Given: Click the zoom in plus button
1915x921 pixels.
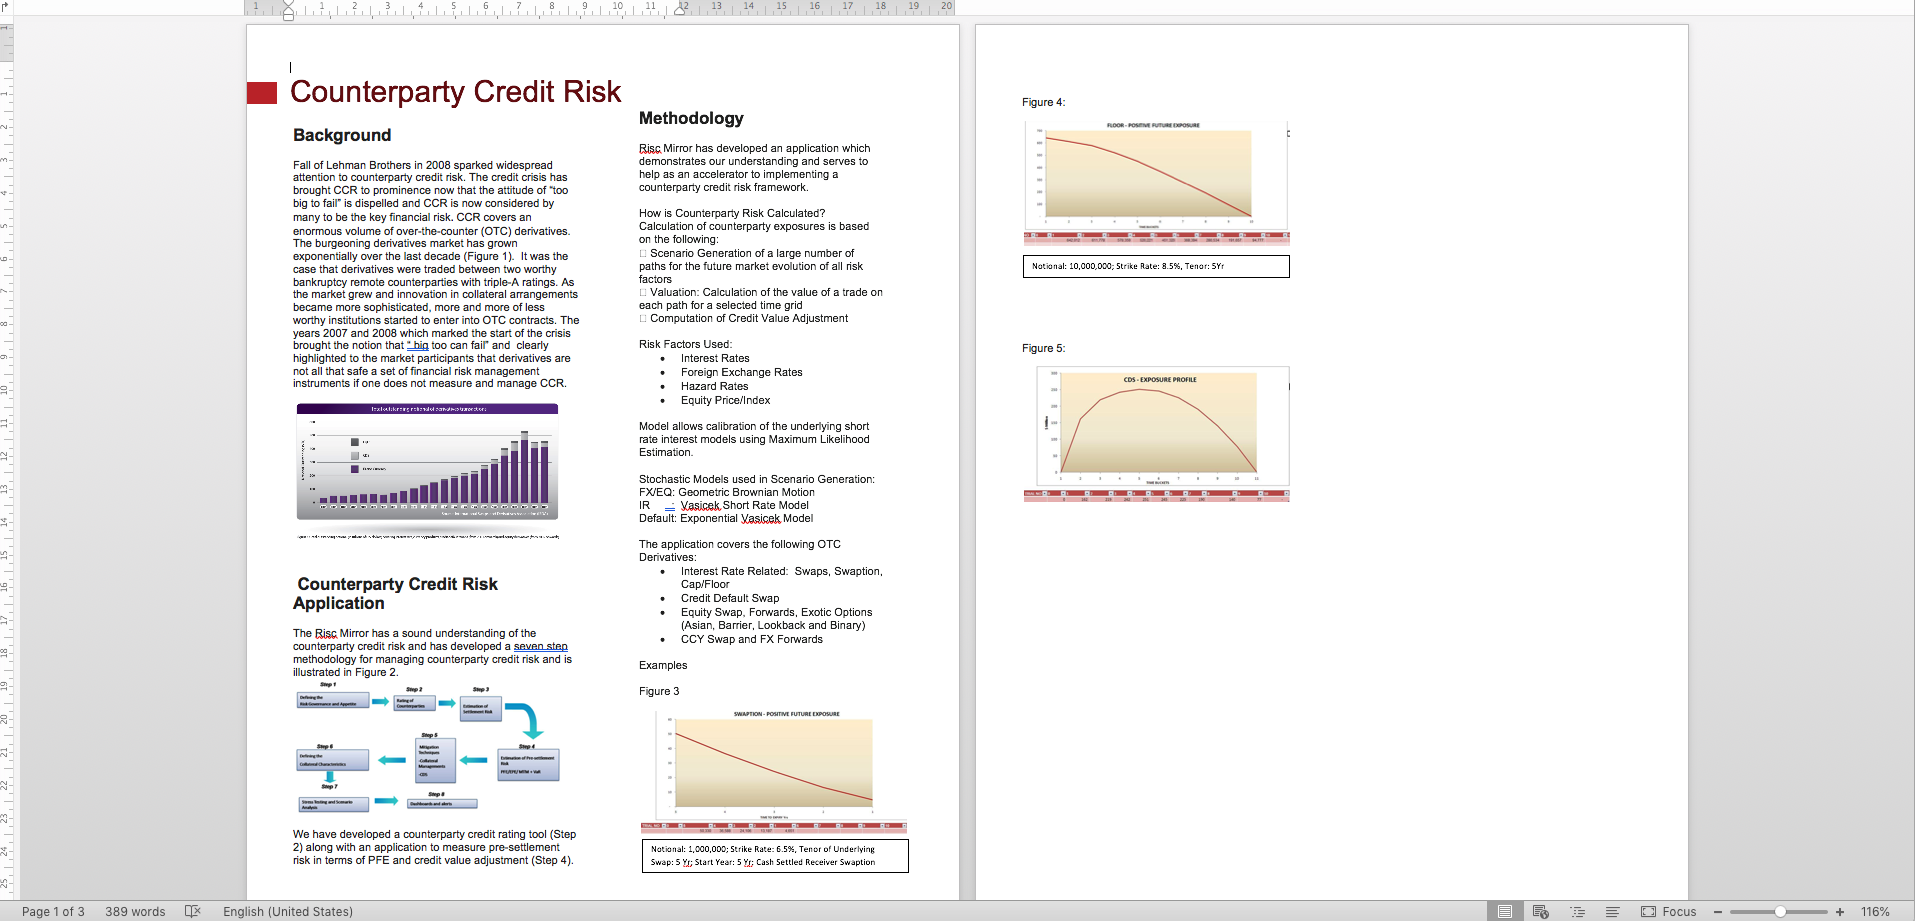Looking at the screenshot, I should (x=1839, y=911).
